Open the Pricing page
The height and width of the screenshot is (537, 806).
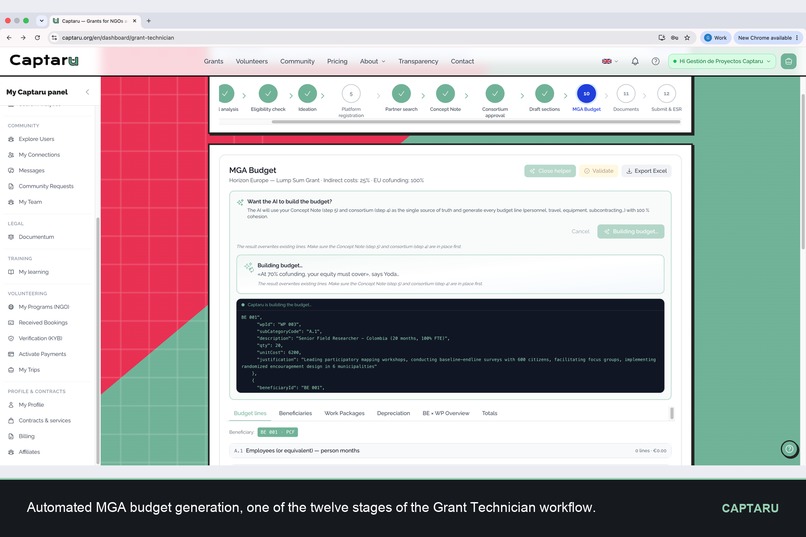(x=337, y=61)
